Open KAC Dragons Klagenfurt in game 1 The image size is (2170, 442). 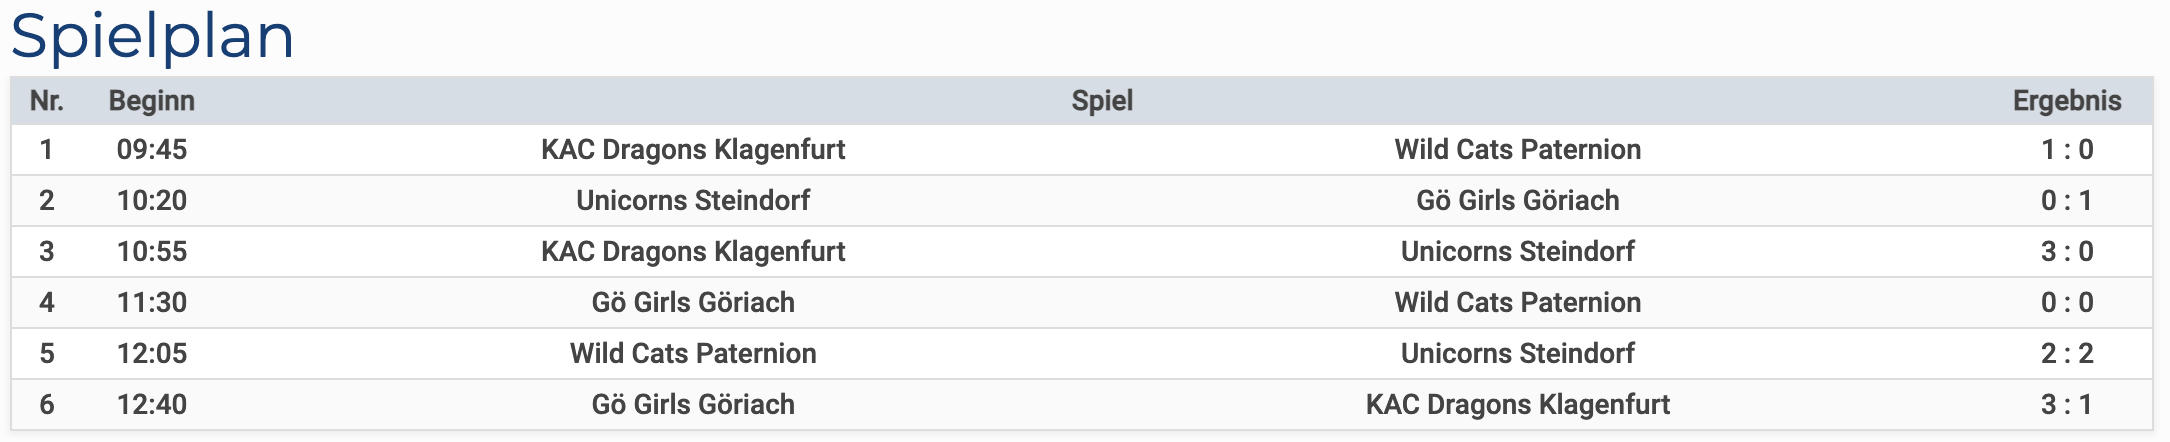click(693, 150)
